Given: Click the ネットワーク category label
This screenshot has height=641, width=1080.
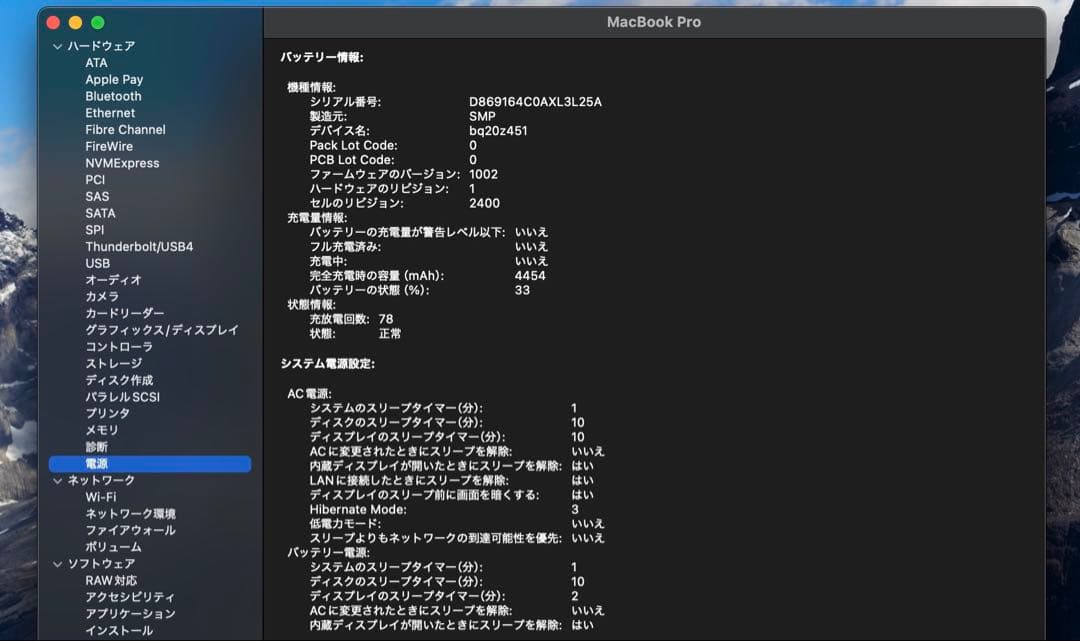Looking at the screenshot, I should point(101,481).
